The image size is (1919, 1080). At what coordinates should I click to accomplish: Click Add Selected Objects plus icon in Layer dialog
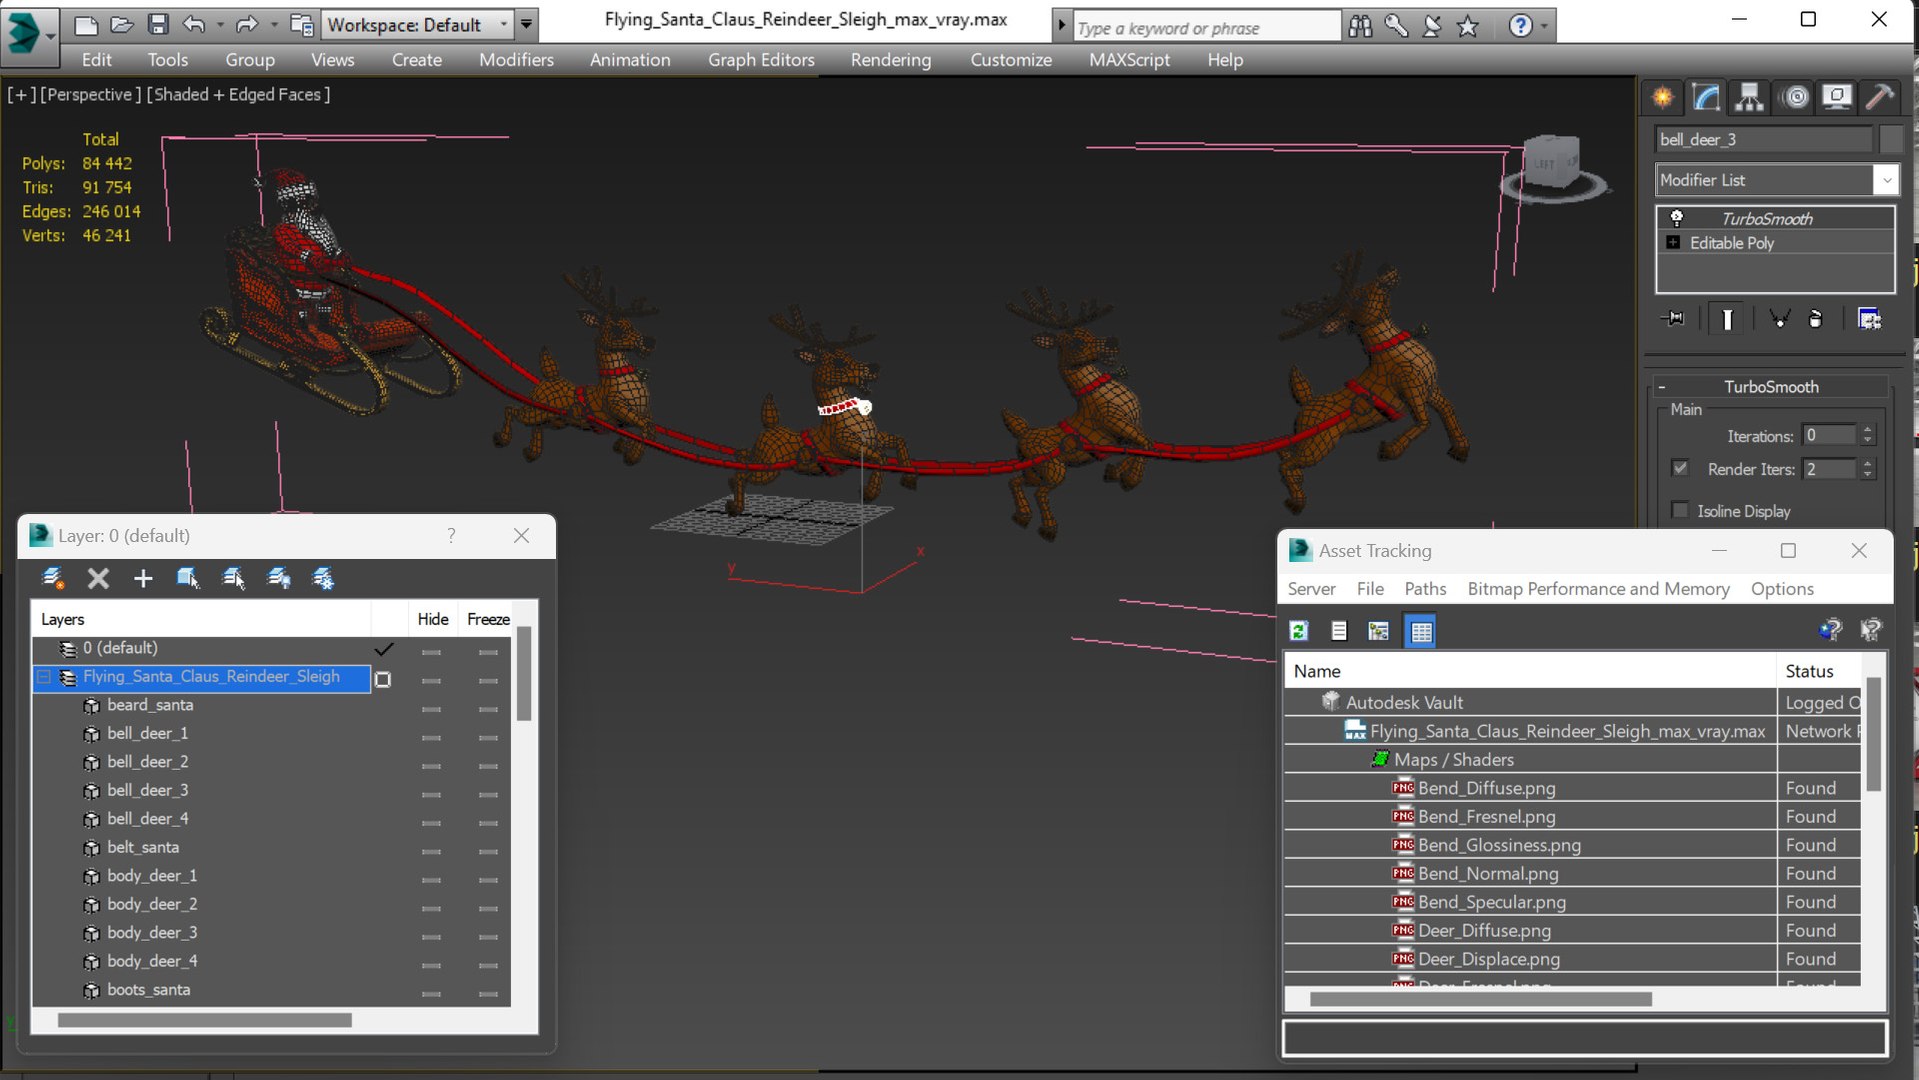point(143,578)
